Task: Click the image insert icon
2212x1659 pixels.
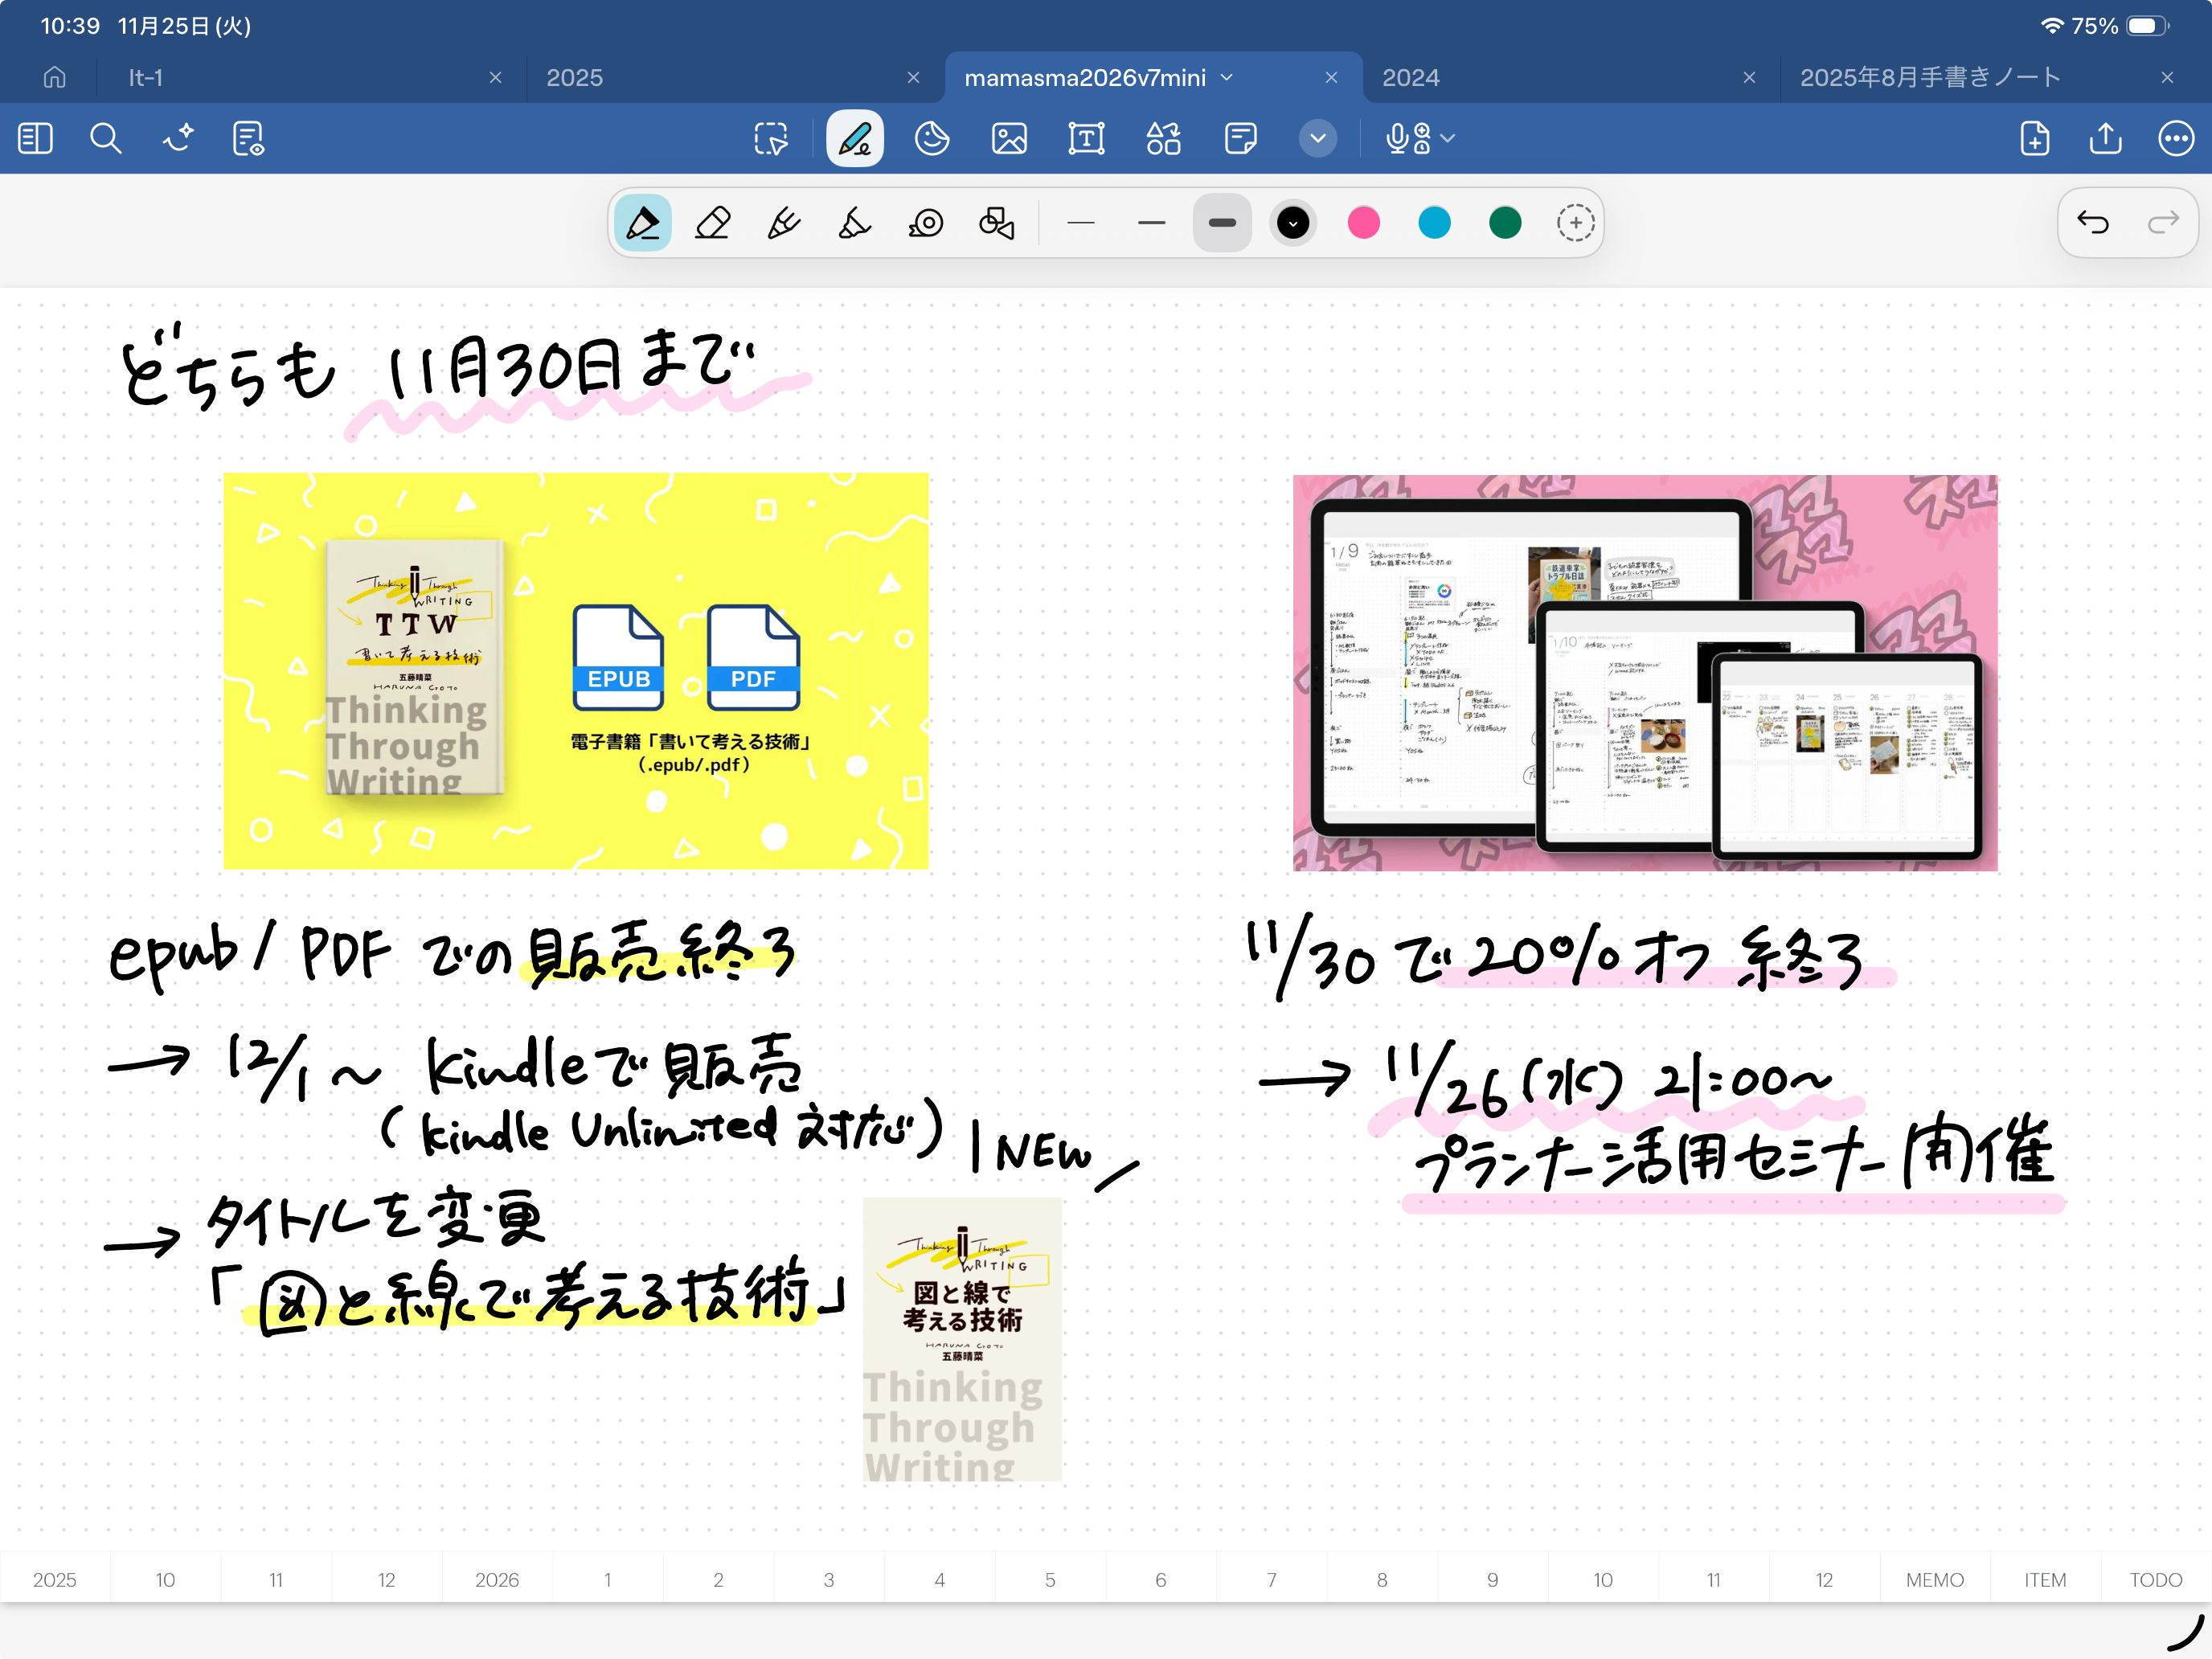Action: [x=1009, y=138]
